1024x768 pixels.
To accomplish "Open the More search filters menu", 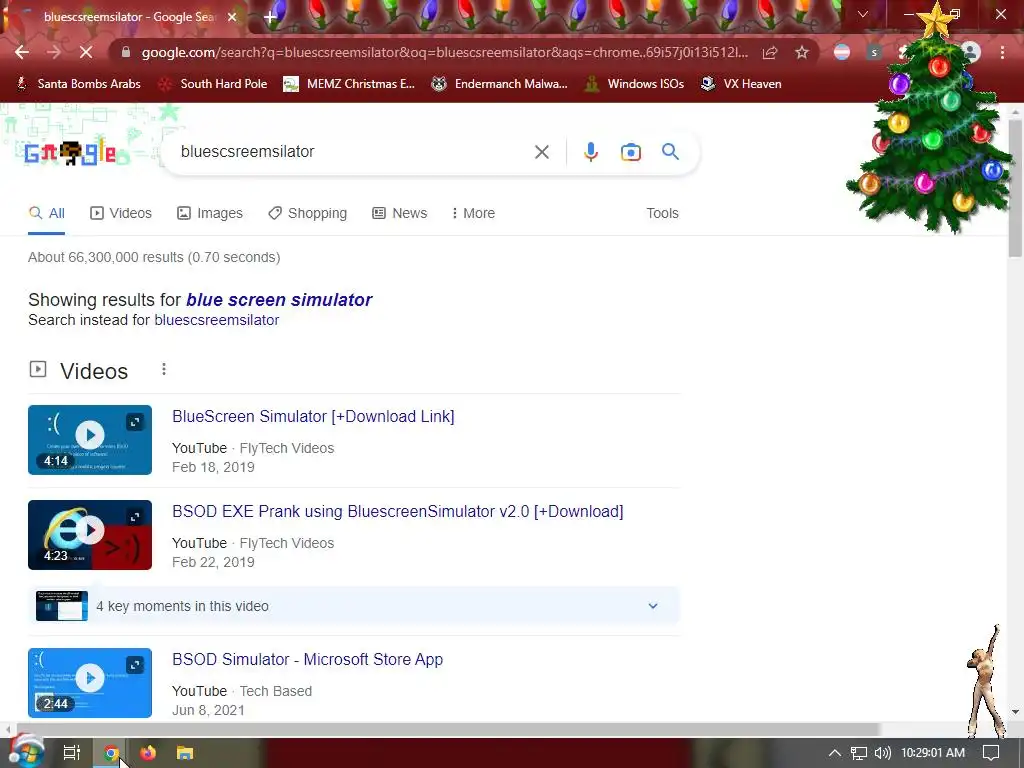I will click(x=473, y=213).
